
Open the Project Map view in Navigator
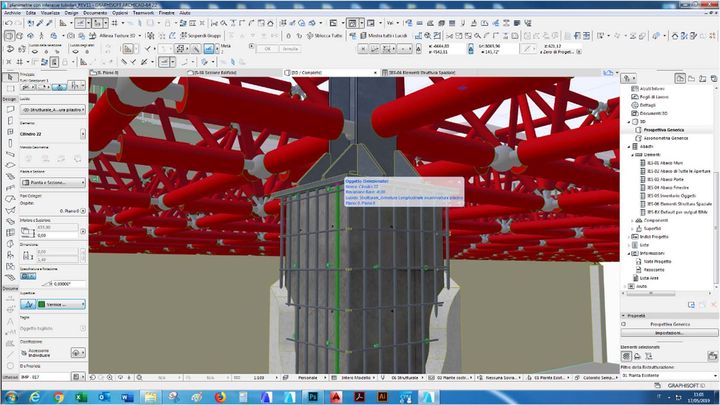680,78
